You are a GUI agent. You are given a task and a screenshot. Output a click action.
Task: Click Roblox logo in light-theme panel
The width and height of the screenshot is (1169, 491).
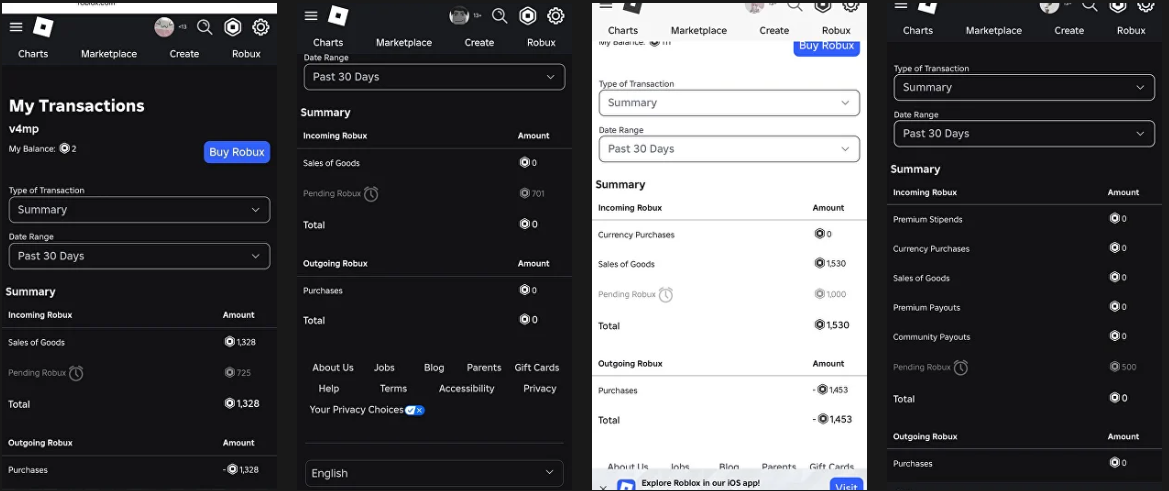click(634, 5)
